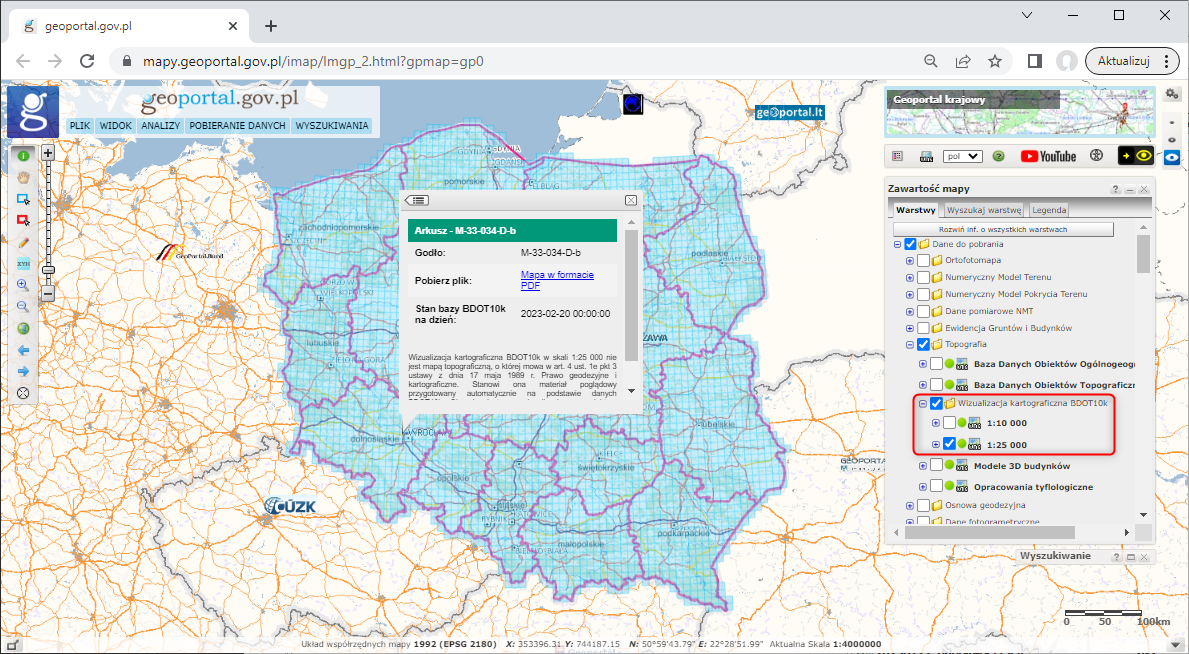The width and height of the screenshot is (1189, 654).
Task: Collapse the Topografia tree node
Action: click(x=910, y=343)
